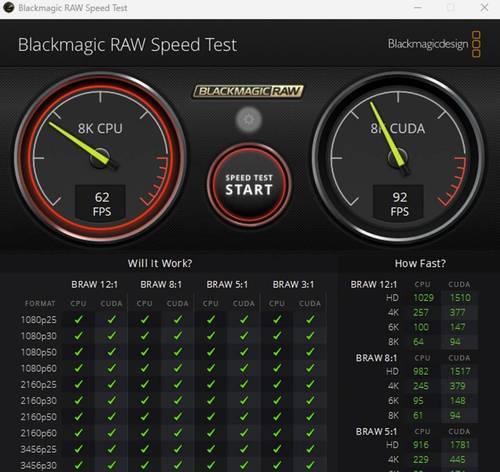The width and height of the screenshot is (500, 472).
Task: Click the 2160p30 BRAW 12:1 CUDA checkmark
Action: tap(112, 401)
